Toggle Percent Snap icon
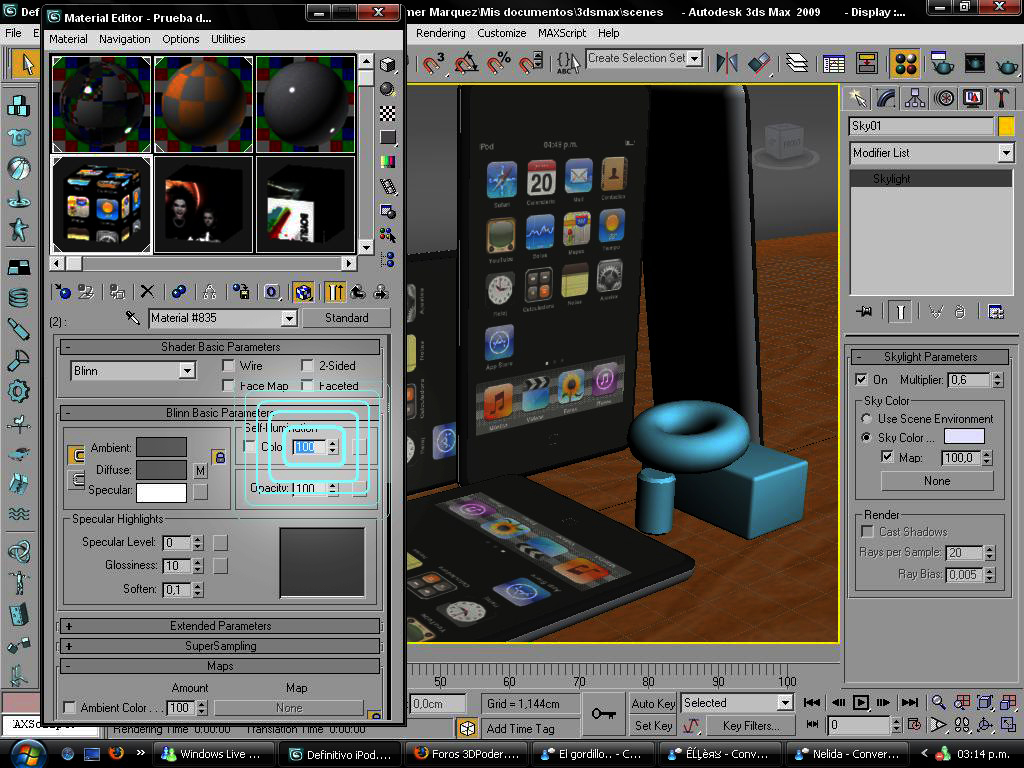1024x768 pixels. click(499, 63)
